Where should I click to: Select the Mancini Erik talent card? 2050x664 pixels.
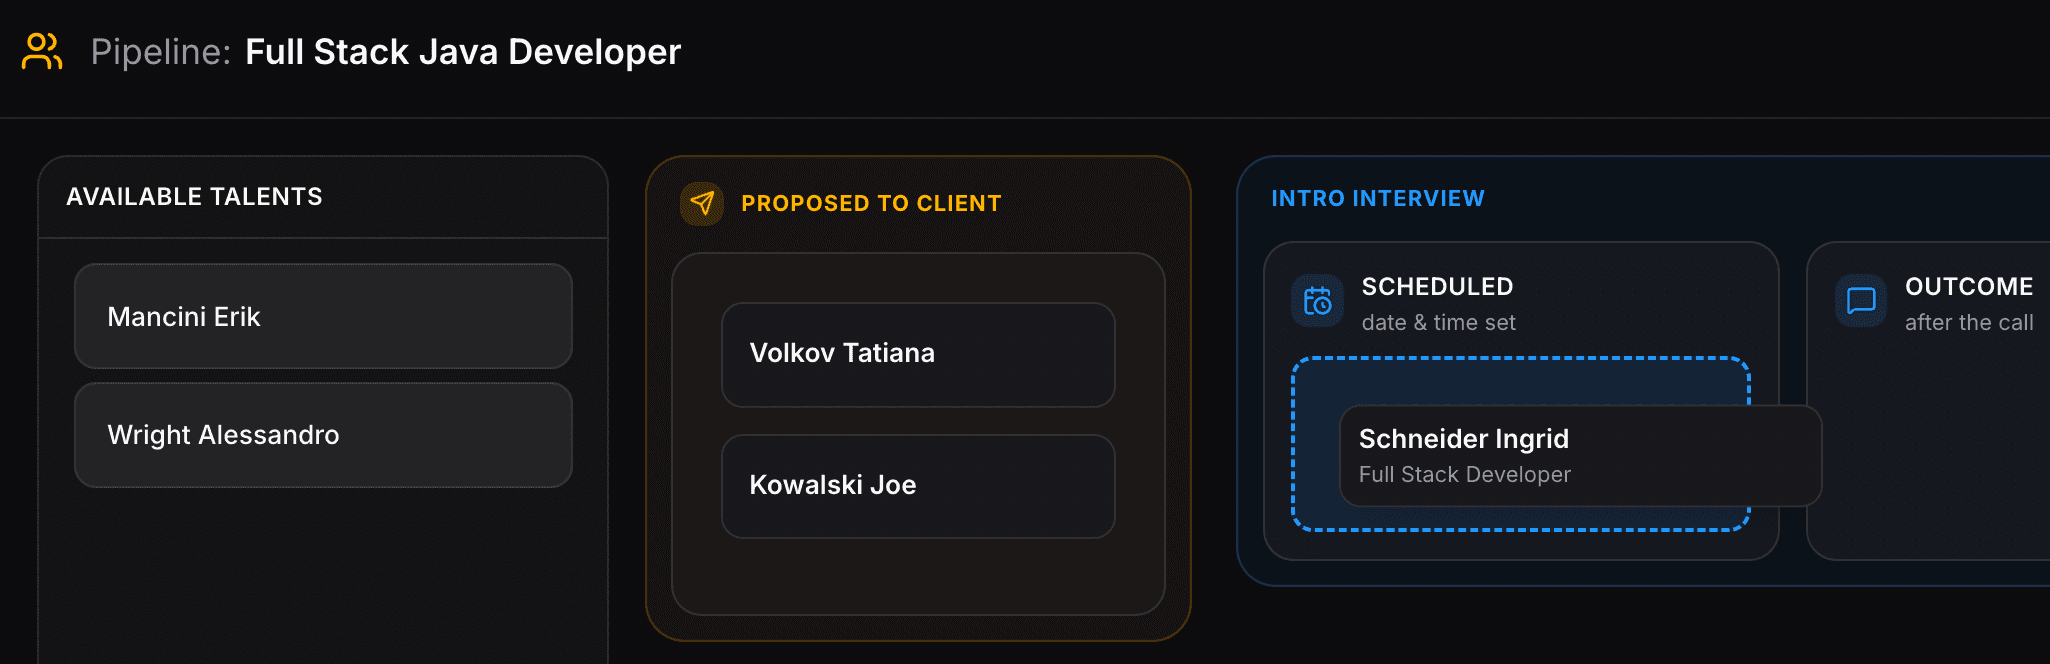click(323, 316)
